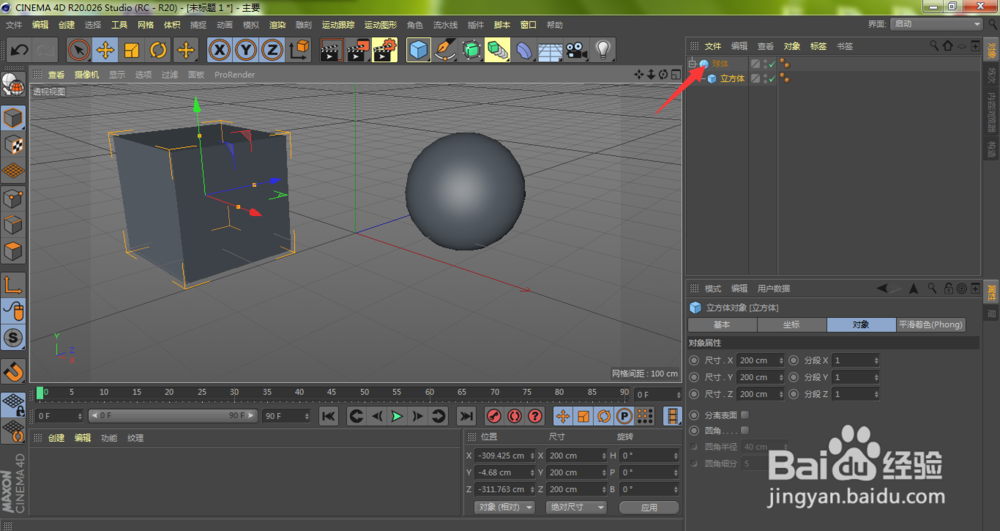Add a Cube primitive from toolbar

(418, 50)
